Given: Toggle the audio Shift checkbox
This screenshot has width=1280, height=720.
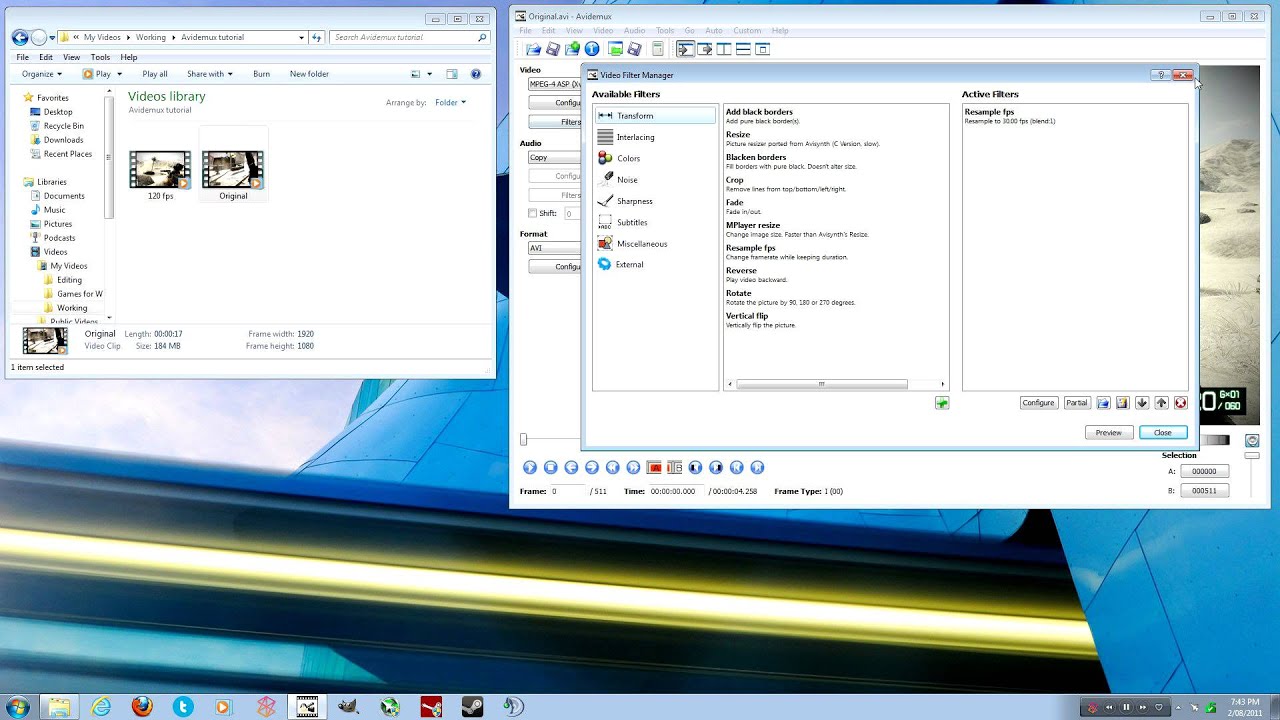Looking at the screenshot, I should click(x=532, y=213).
